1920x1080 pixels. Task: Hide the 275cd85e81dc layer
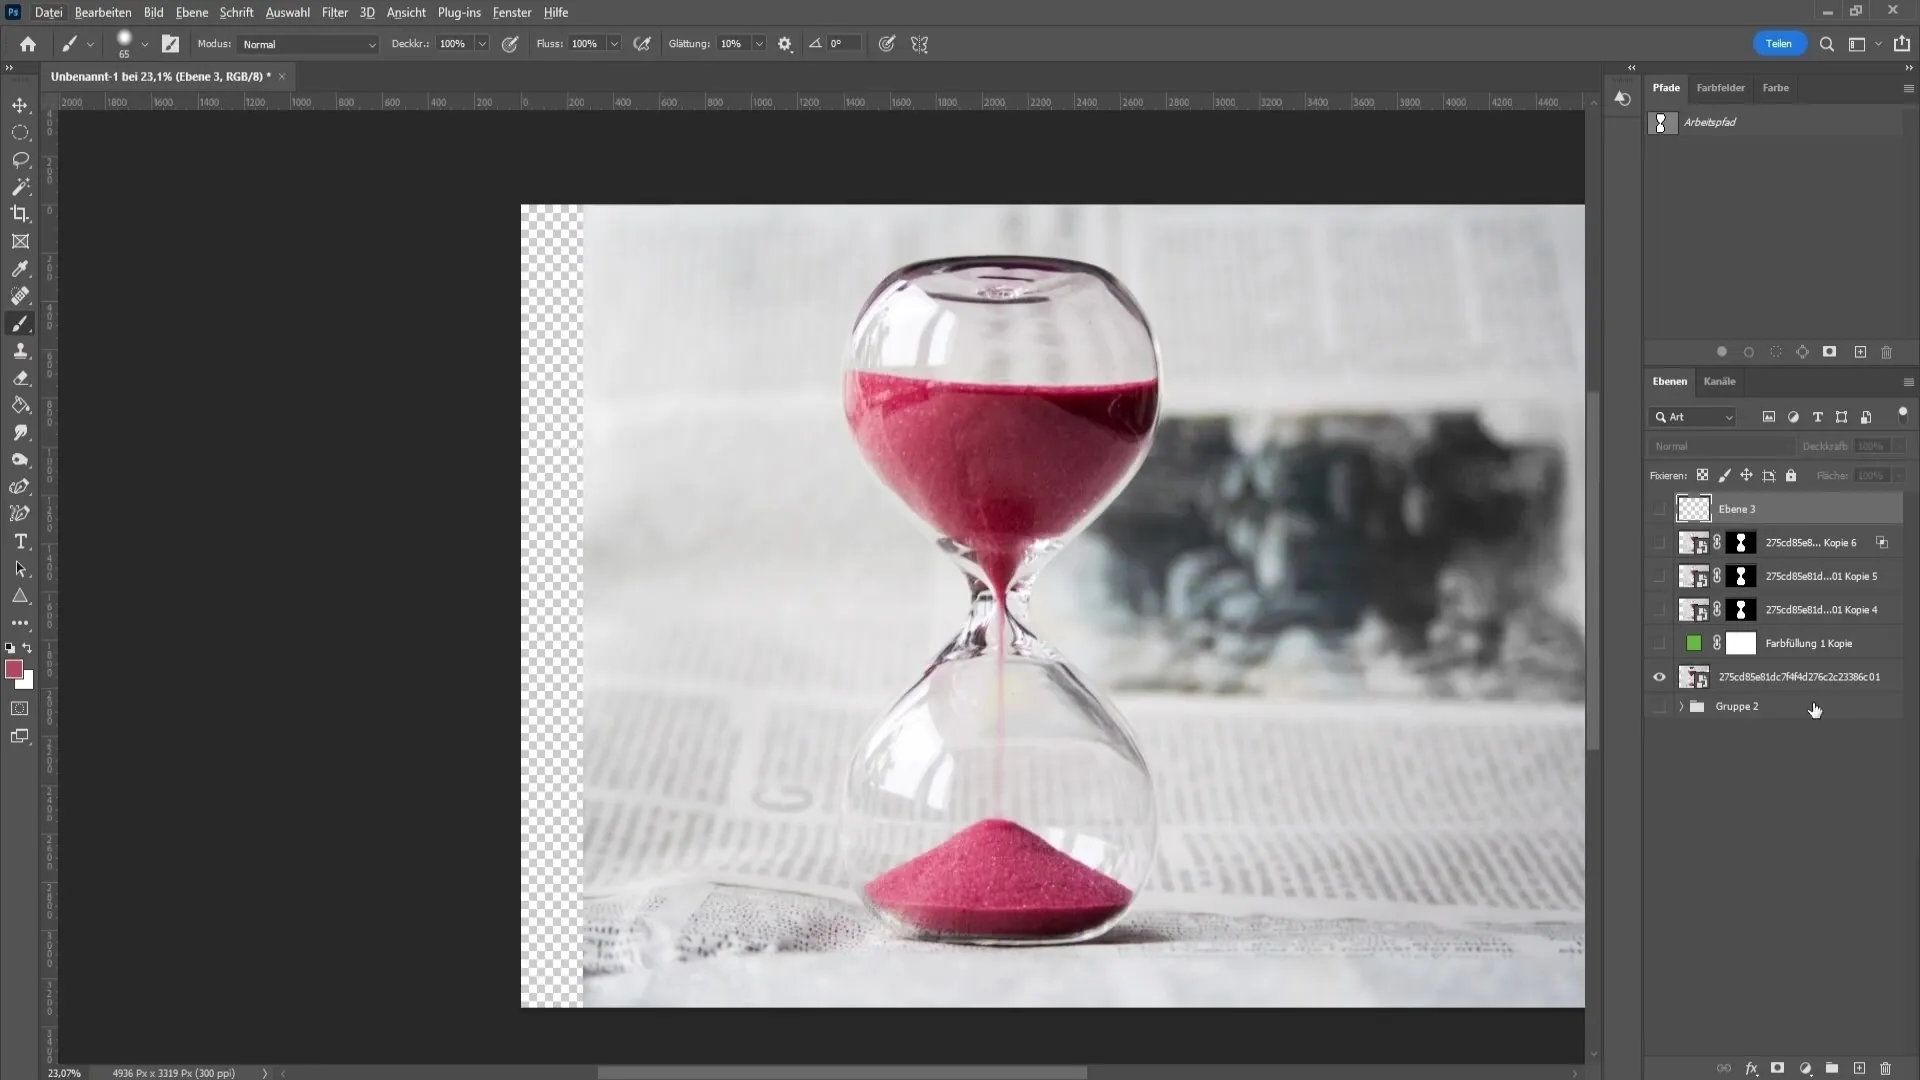[1659, 676]
